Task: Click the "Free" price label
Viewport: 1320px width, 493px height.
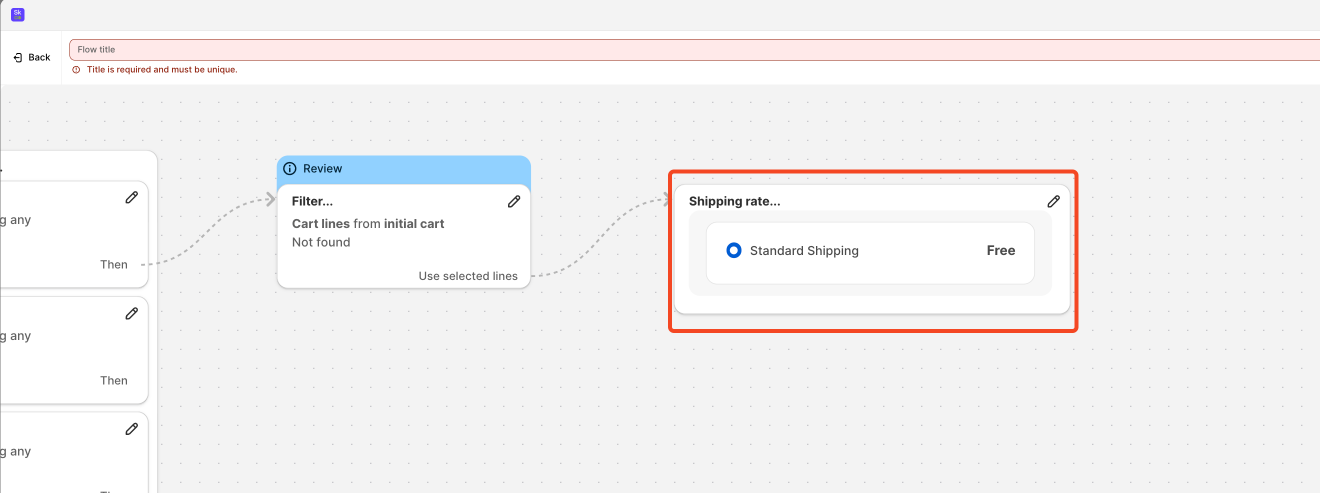Action: click(x=1001, y=251)
